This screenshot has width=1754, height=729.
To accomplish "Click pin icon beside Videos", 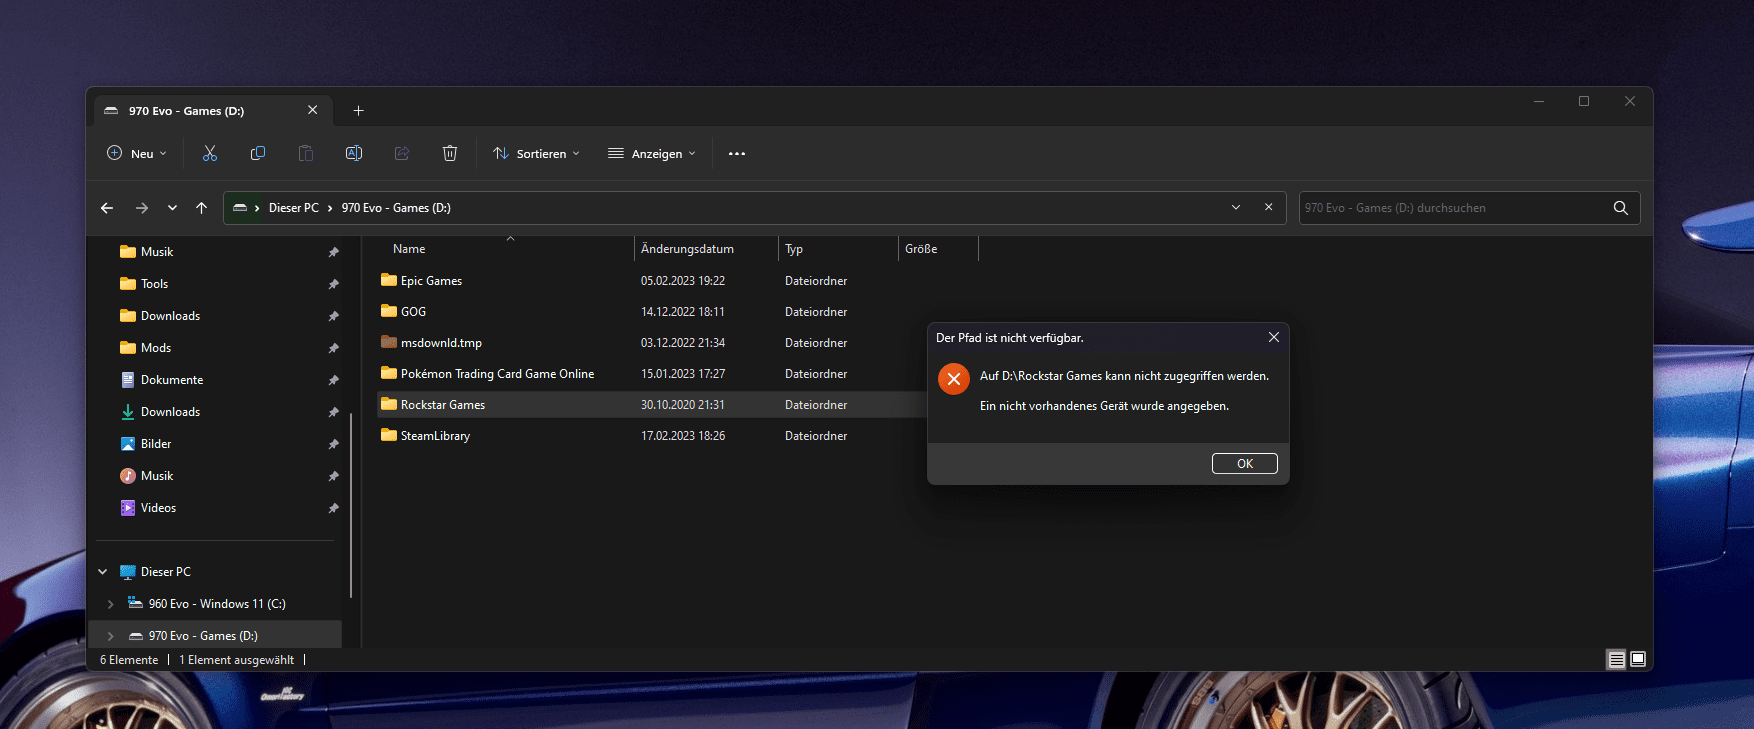I will tap(333, 508).
